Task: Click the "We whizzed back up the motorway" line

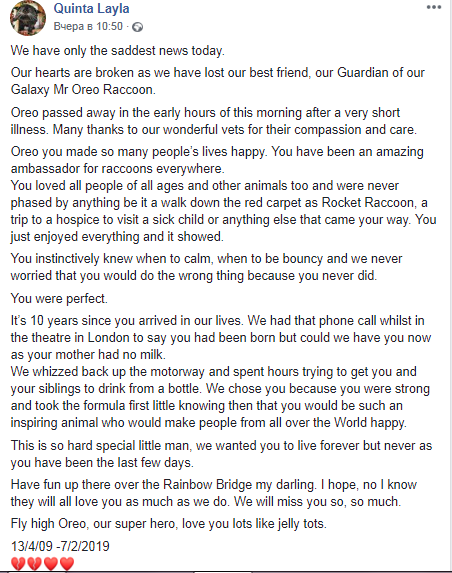Action: pyautogui.click(x=213, y=372)
